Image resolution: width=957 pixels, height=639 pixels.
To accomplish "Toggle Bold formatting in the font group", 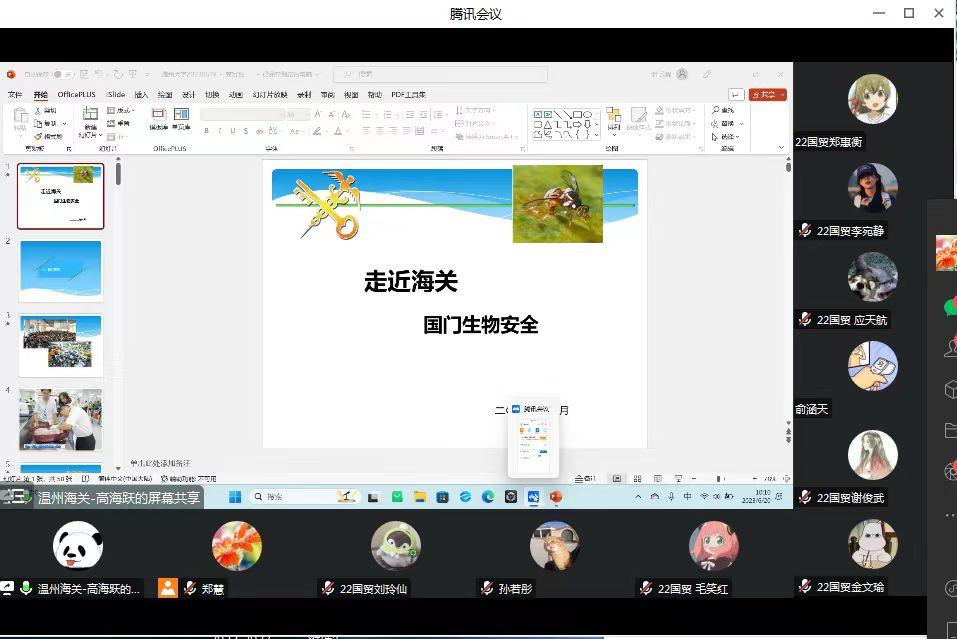I will pos(206,131).
